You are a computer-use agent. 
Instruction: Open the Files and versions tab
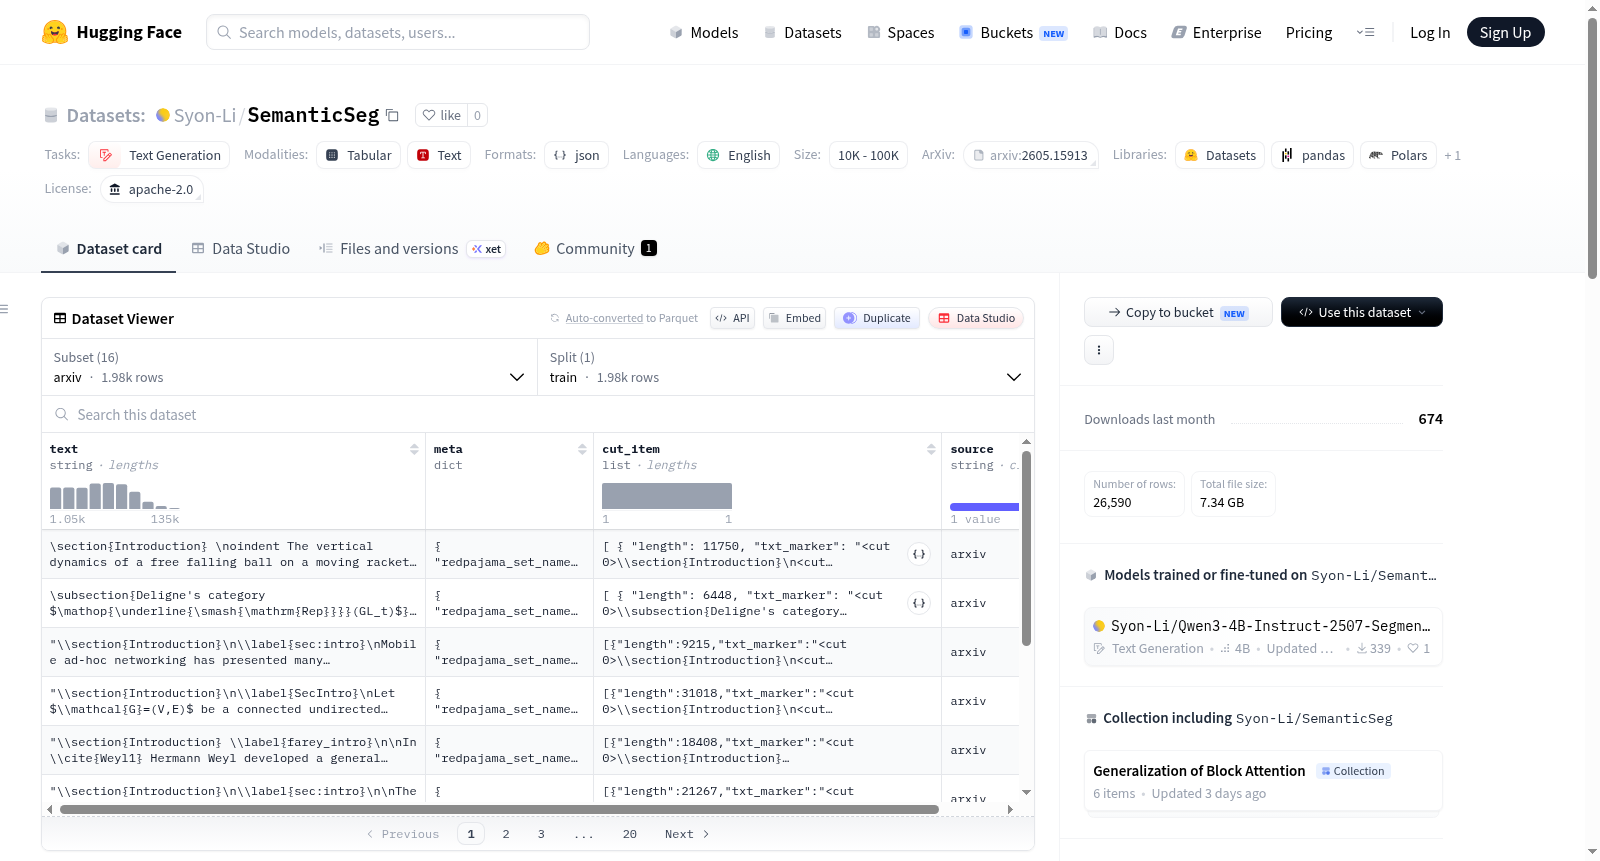412,249
